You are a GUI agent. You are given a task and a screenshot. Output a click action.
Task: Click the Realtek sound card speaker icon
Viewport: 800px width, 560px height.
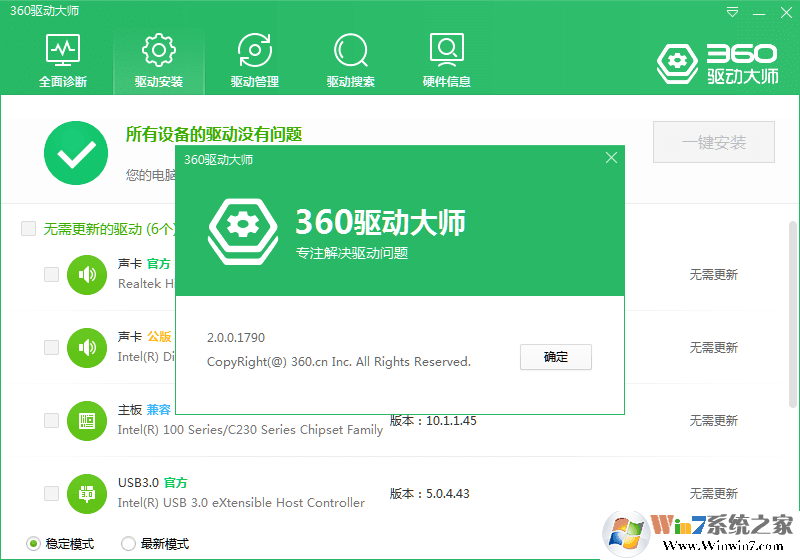click(87, 274)
